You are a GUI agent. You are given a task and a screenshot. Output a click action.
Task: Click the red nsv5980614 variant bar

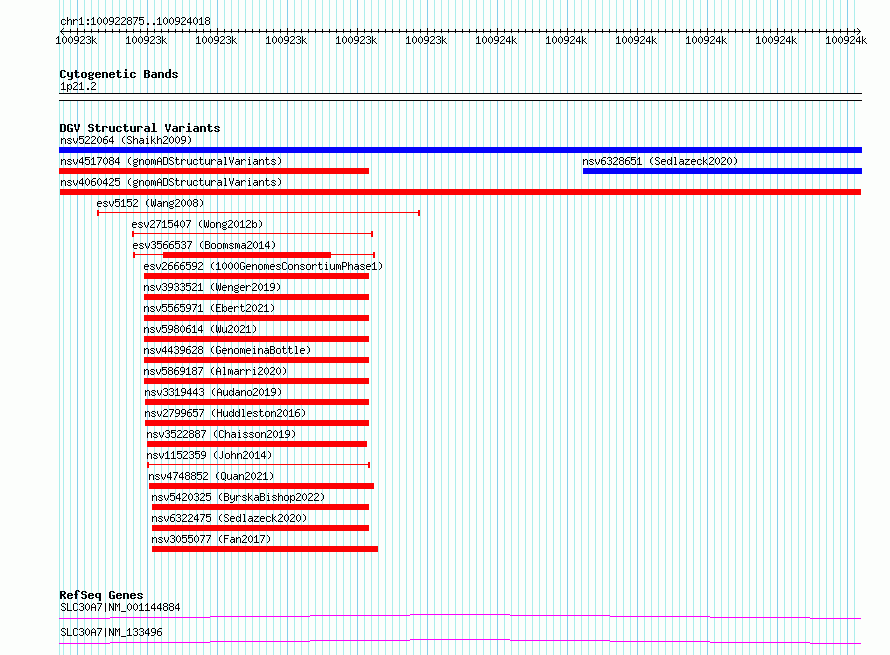pos(257,339)
